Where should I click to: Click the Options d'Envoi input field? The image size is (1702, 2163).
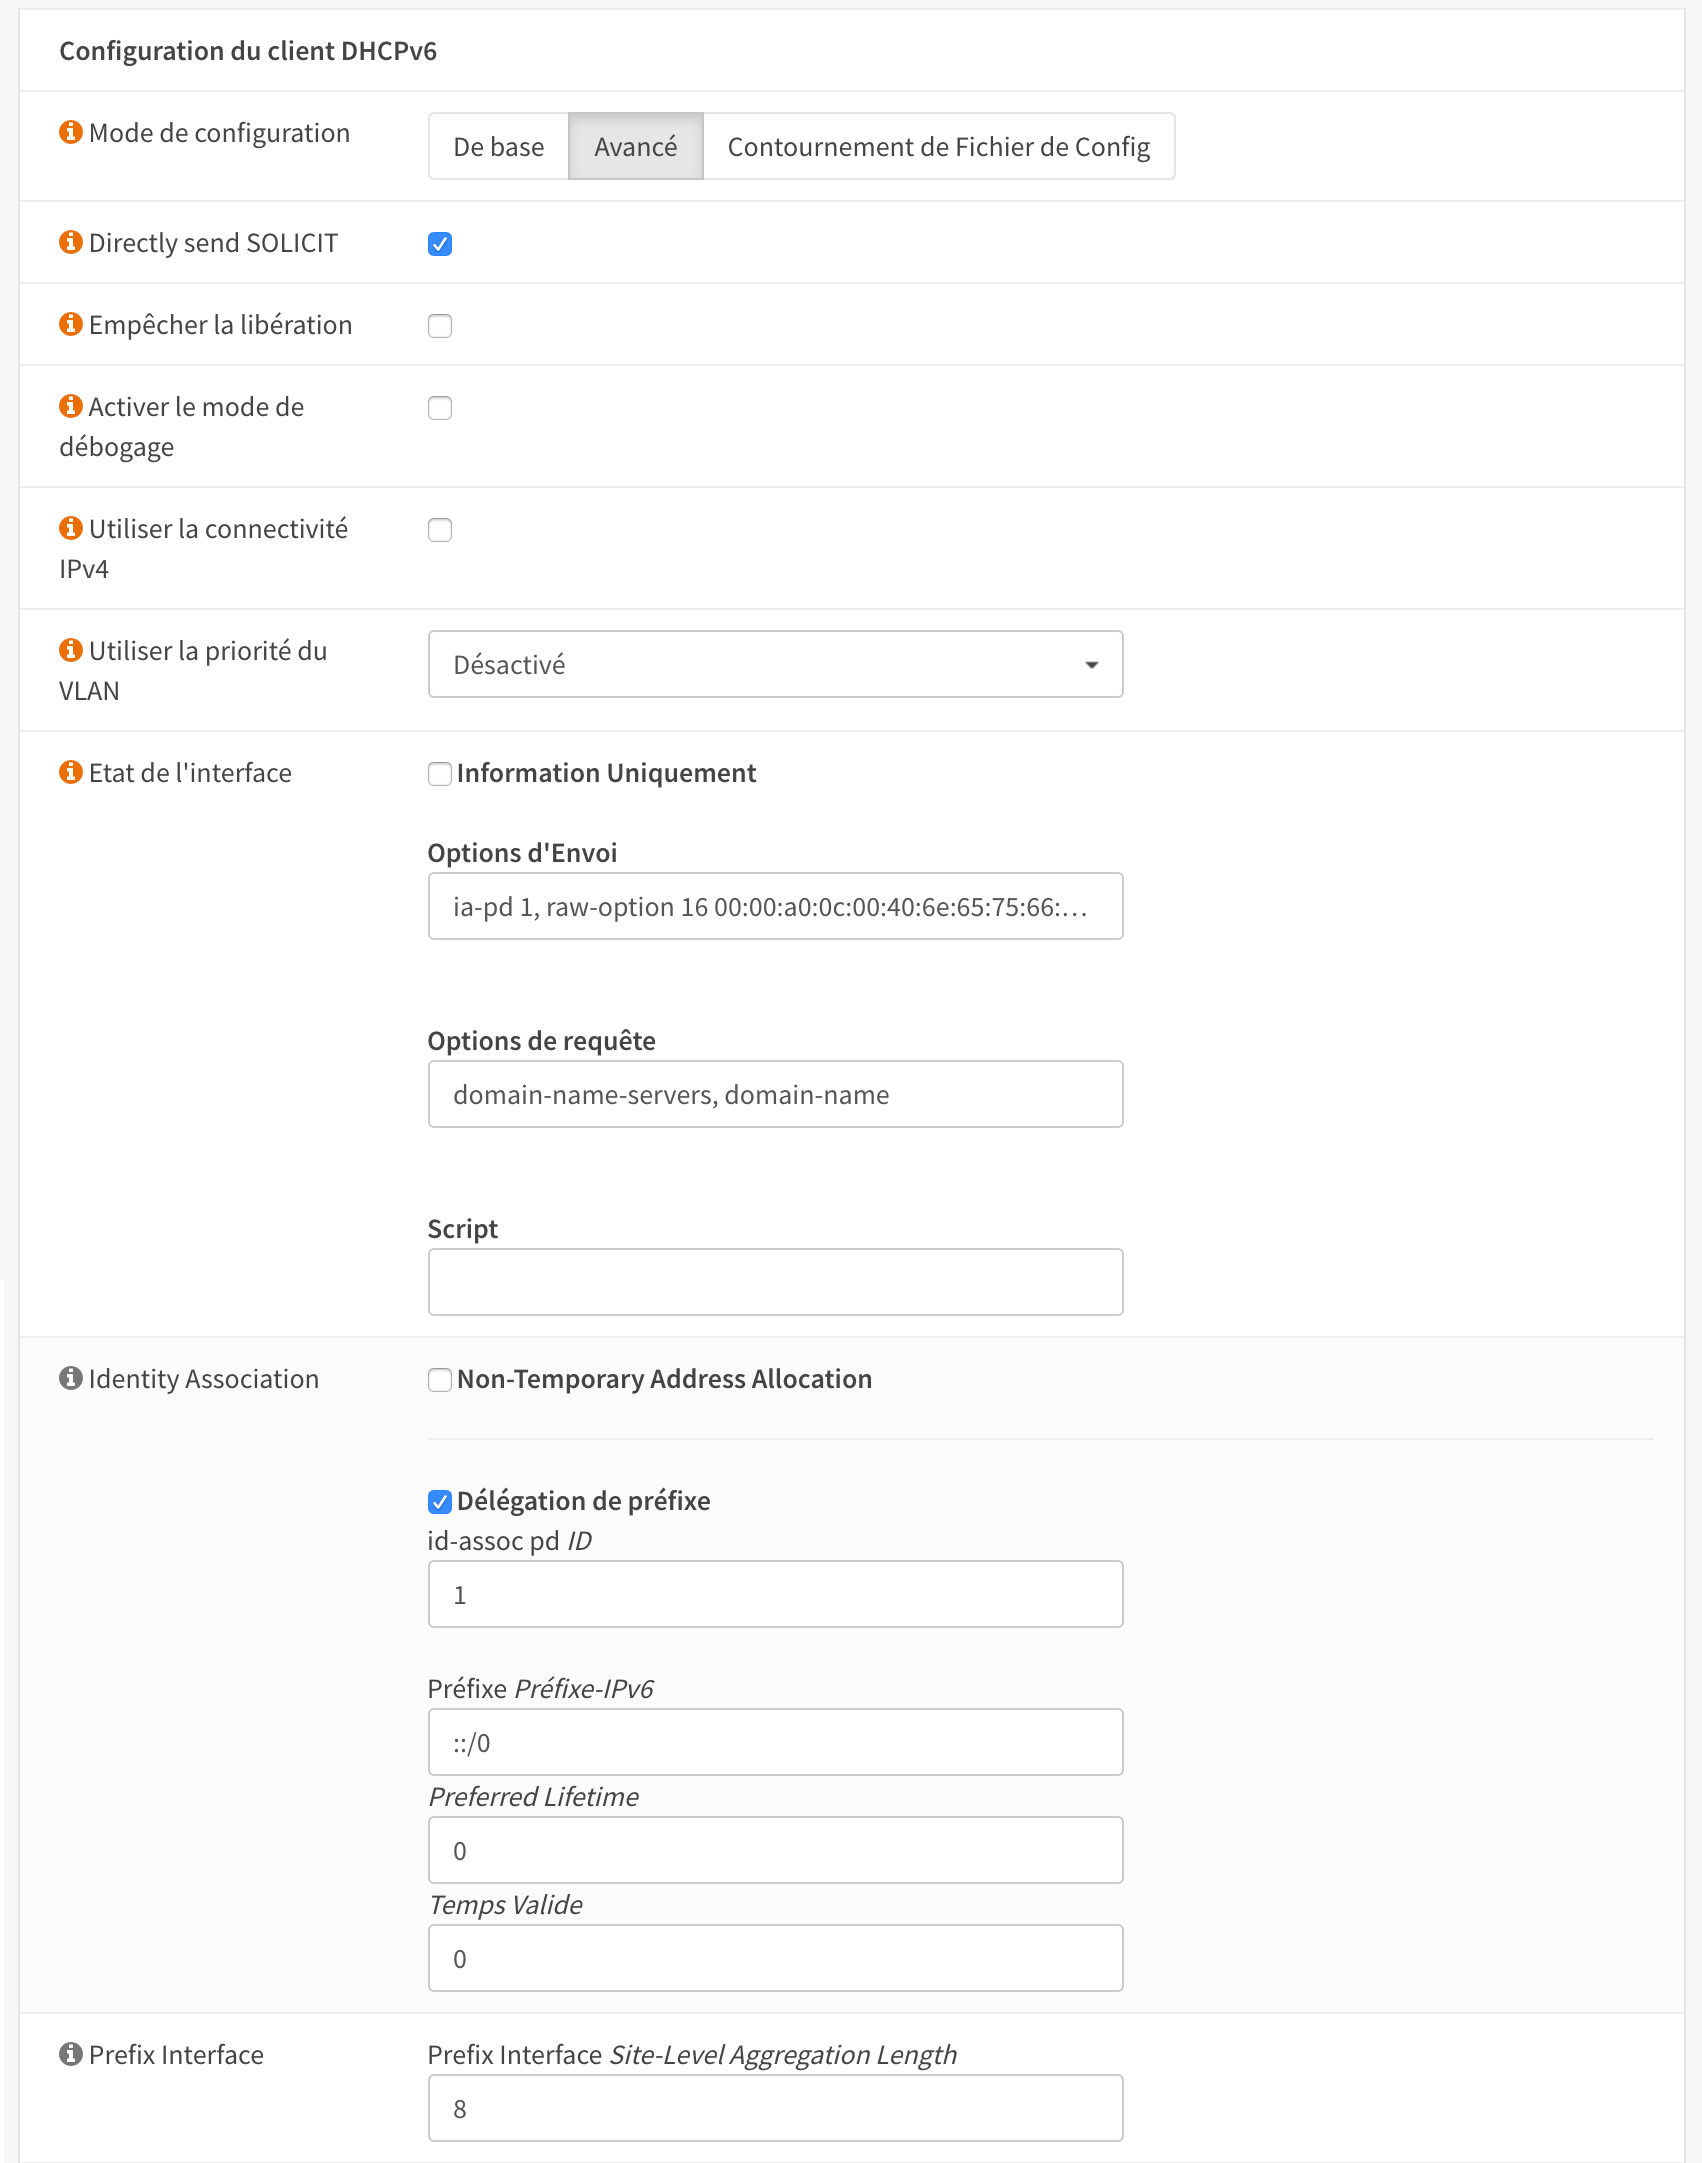pos(775,906)
